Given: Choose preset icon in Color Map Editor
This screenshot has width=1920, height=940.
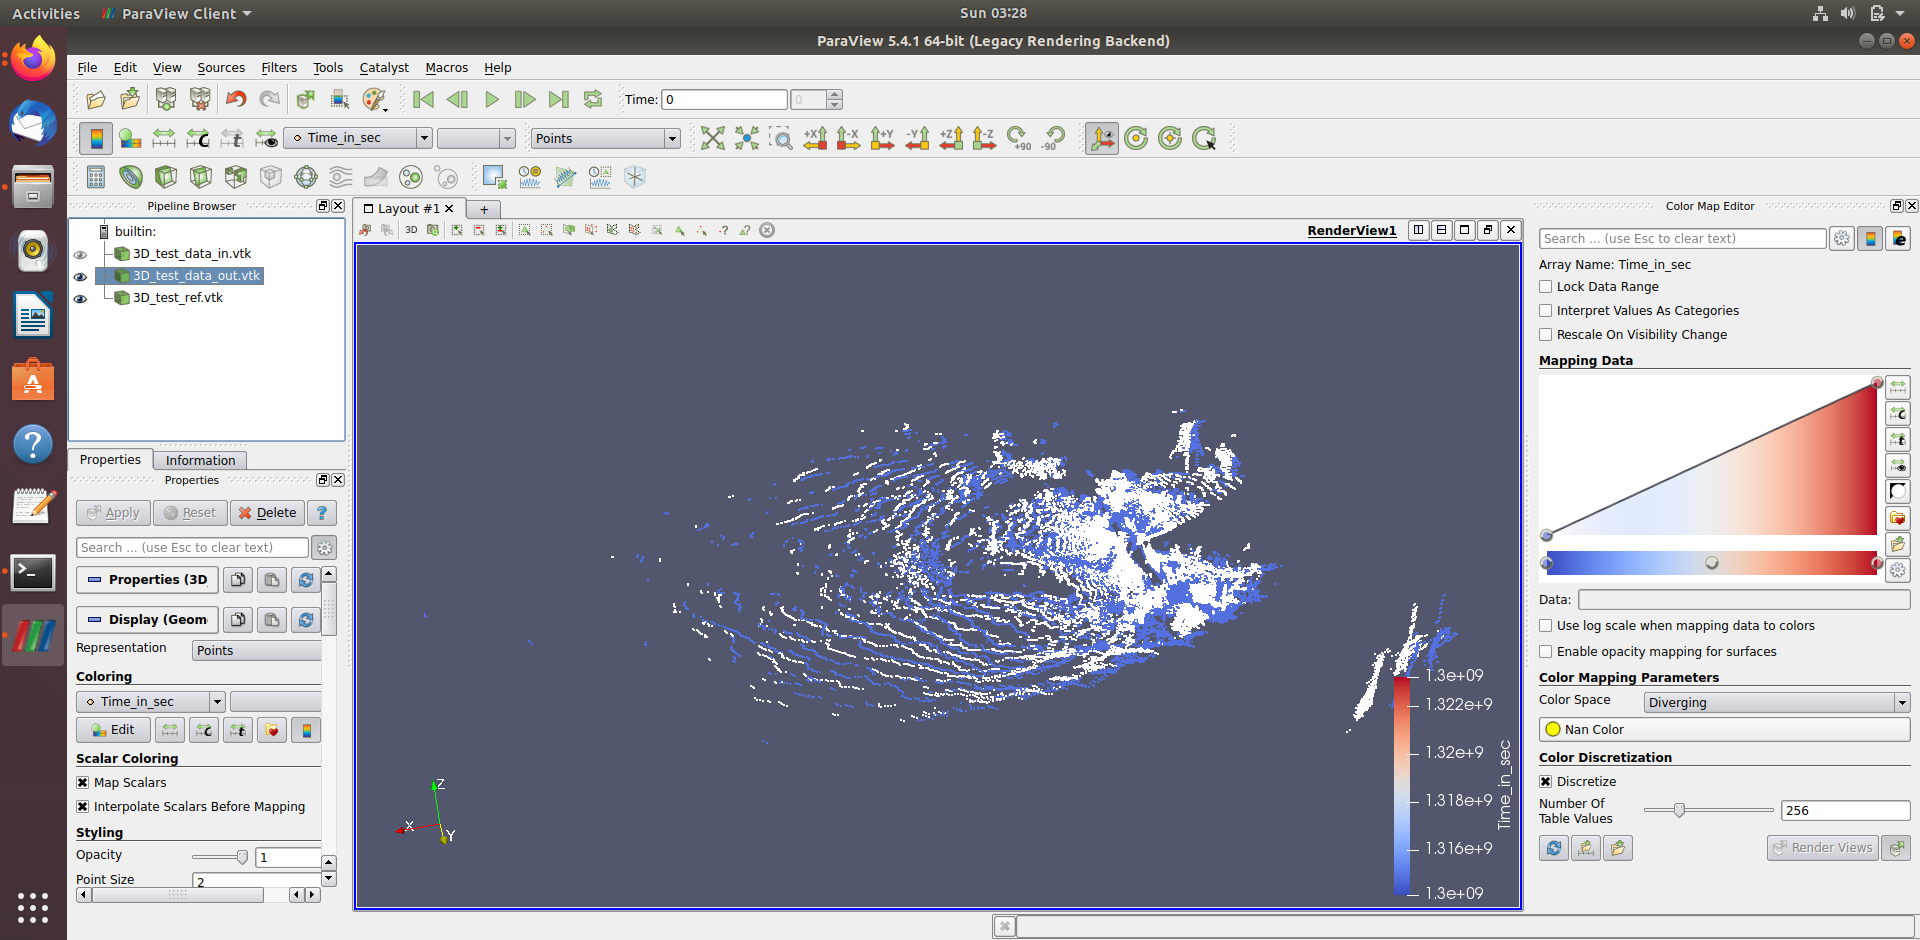Looking at the screenshot, I should tap(1897, 518).
